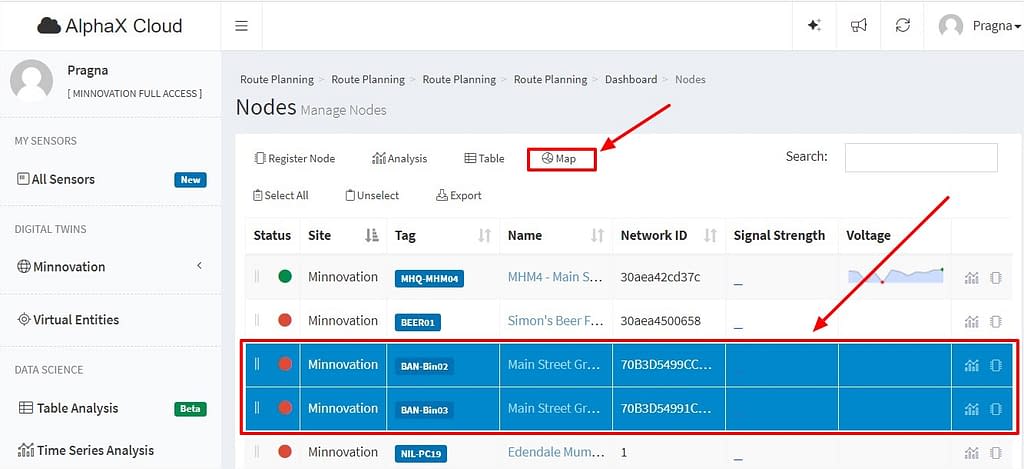Click network ID 30aea4500658
Screen dimensions: 1024x469
point(660,321)
